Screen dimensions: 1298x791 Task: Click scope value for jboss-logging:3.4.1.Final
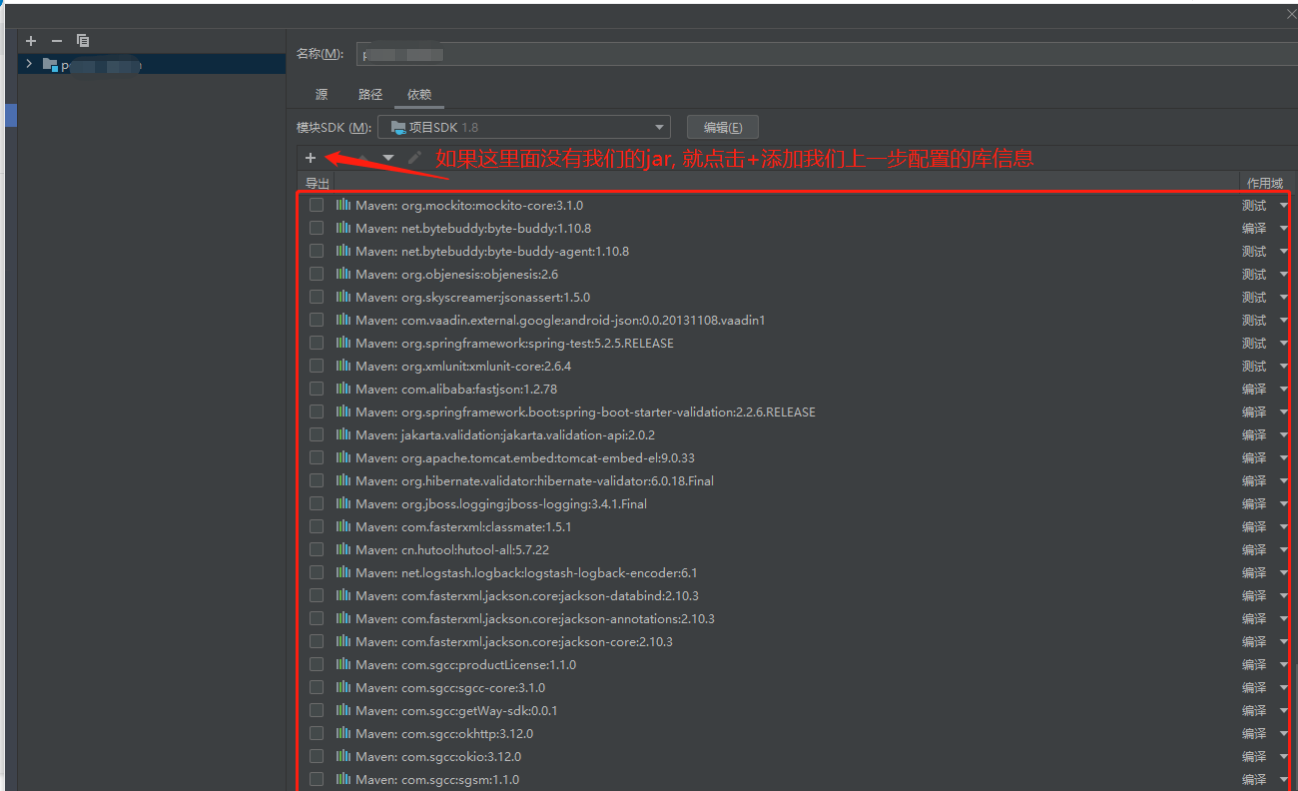point(1254,504)
